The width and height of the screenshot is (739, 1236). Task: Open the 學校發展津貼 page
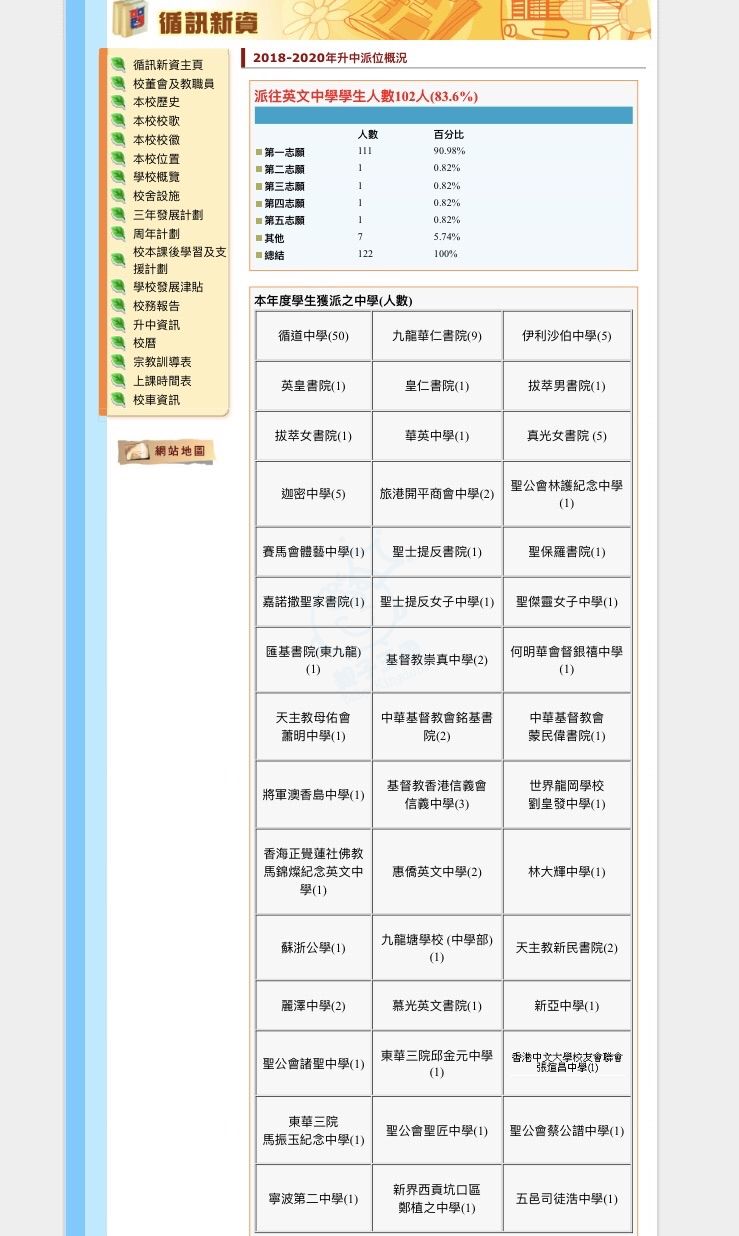tap(167, 287)
